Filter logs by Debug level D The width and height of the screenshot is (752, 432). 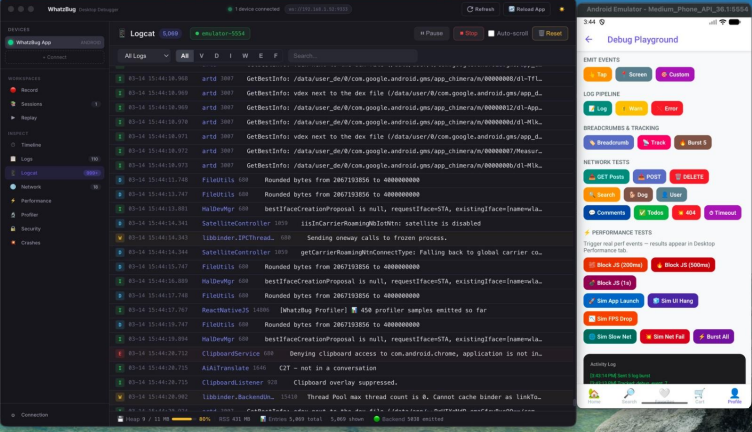click(216, 56)
